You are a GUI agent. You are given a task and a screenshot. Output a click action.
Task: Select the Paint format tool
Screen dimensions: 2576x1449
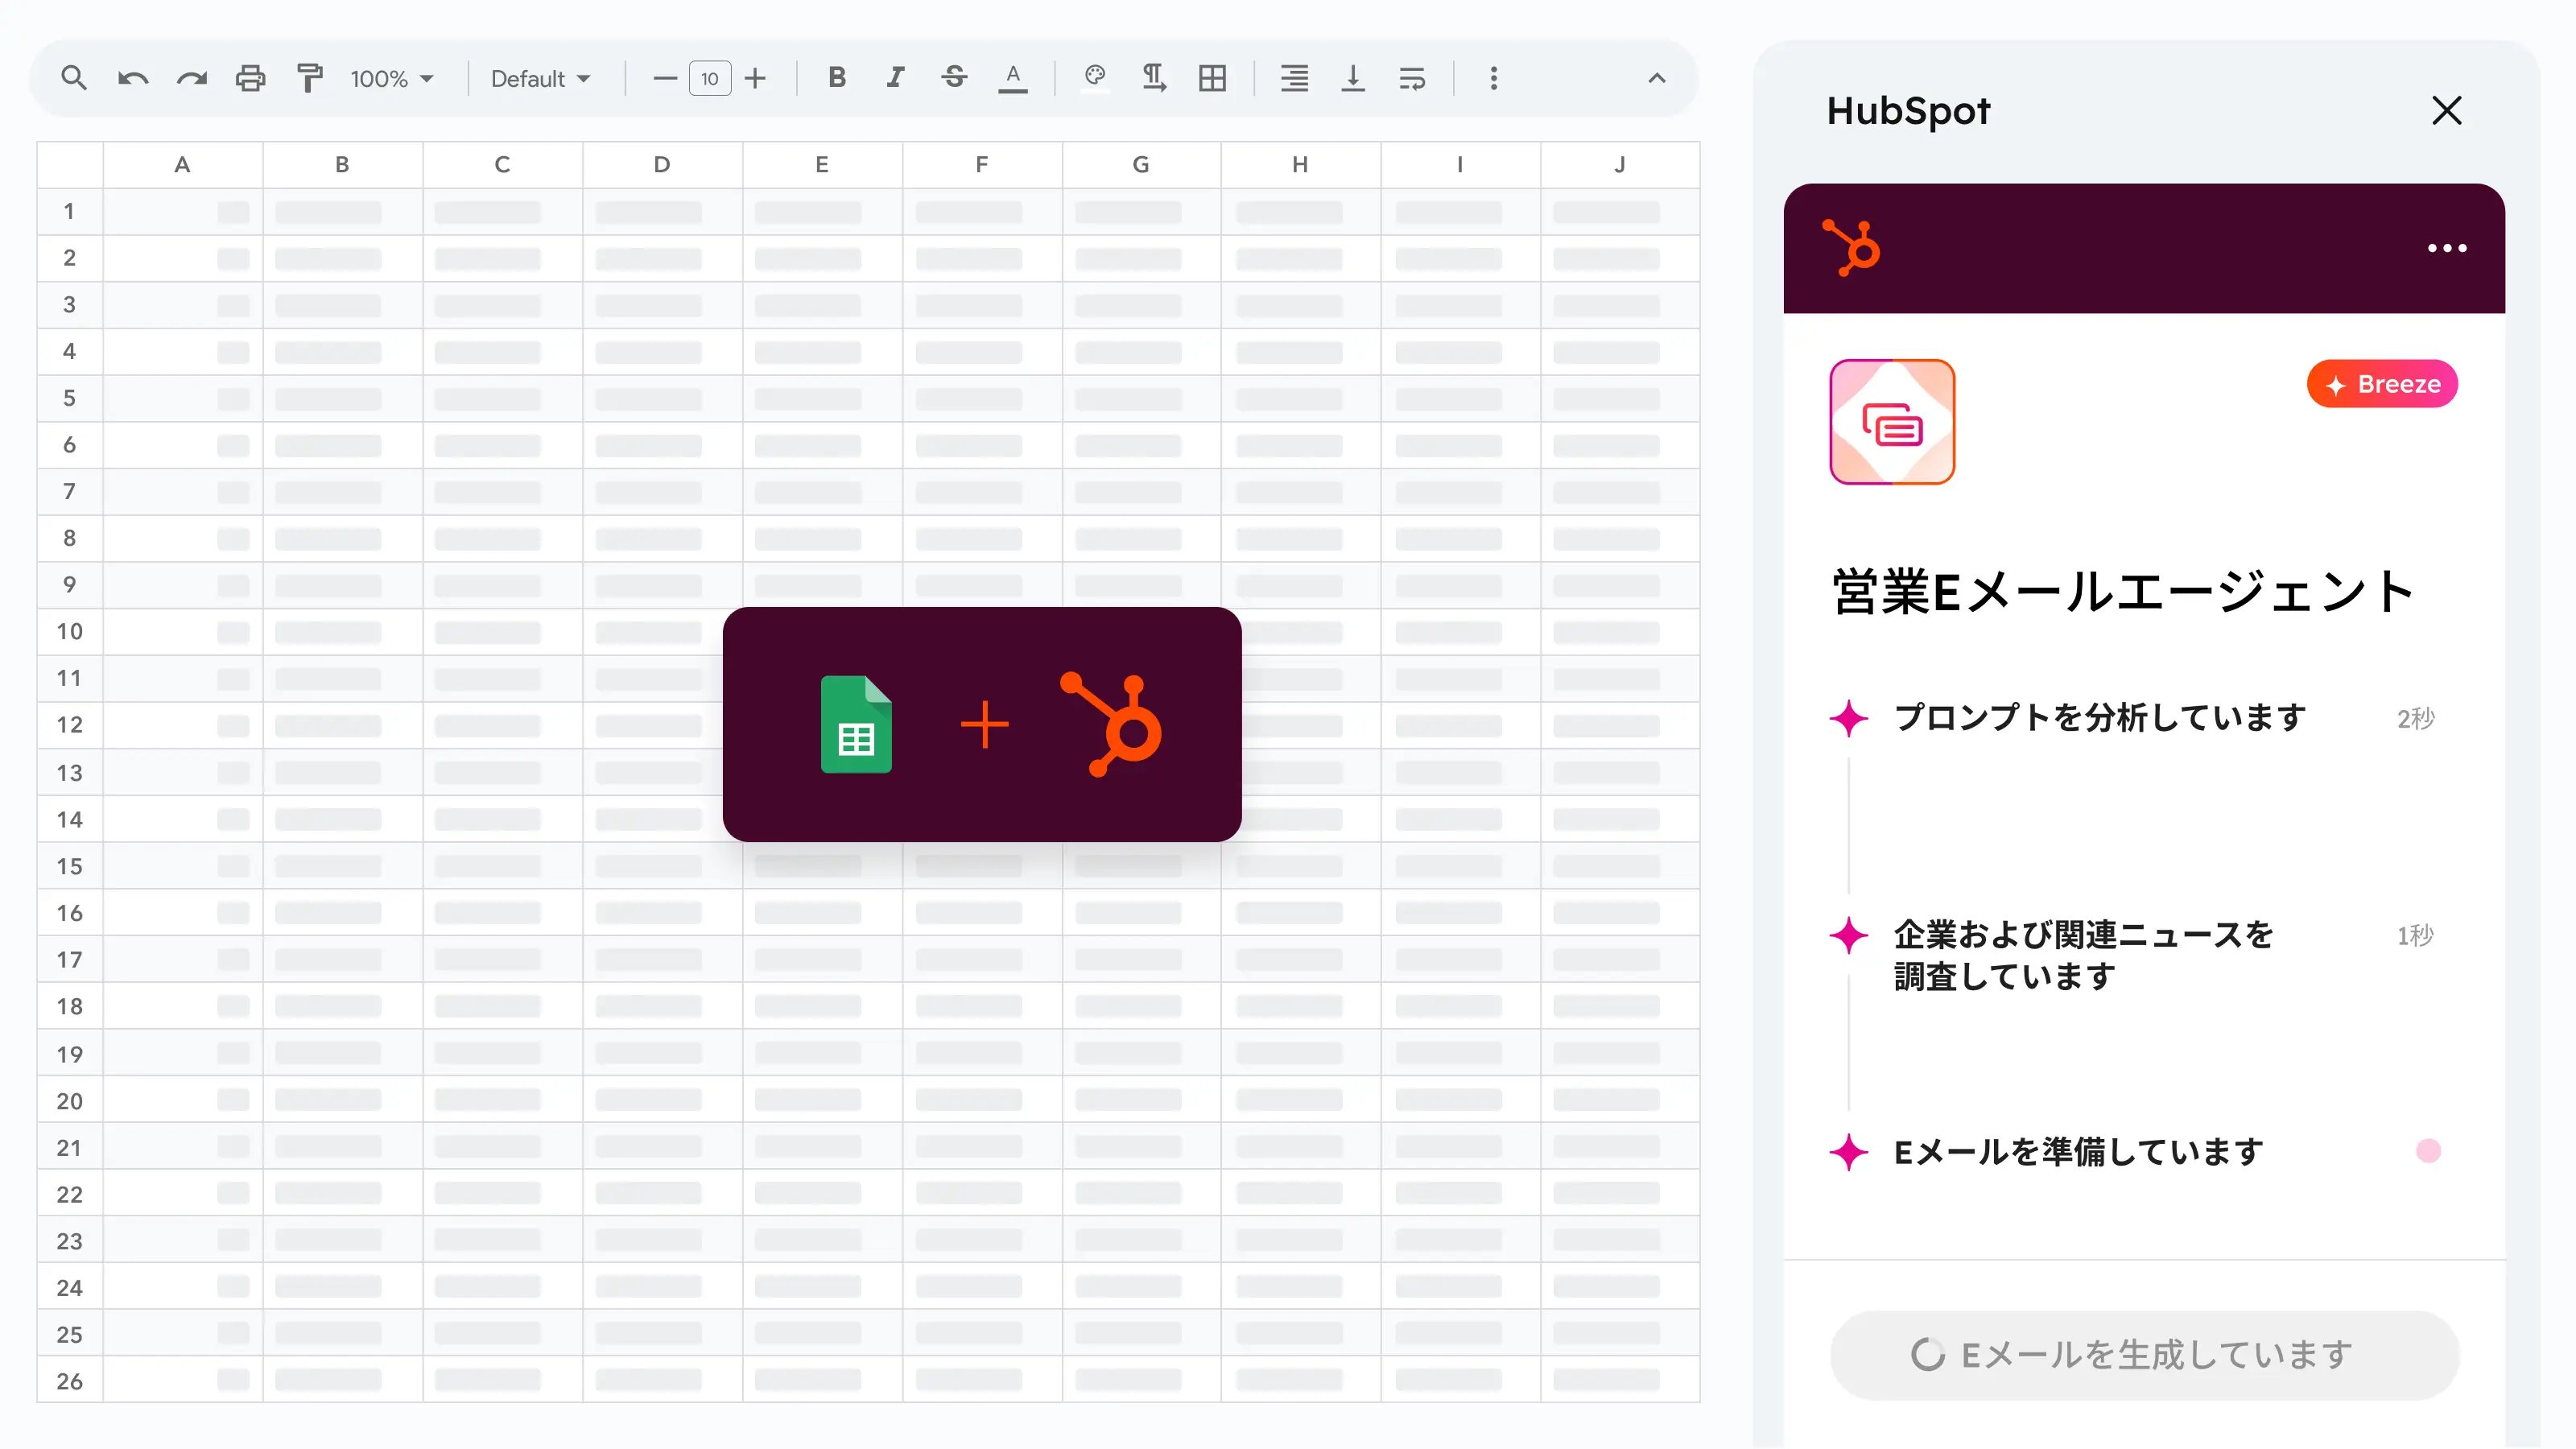(x=308, y=78)
